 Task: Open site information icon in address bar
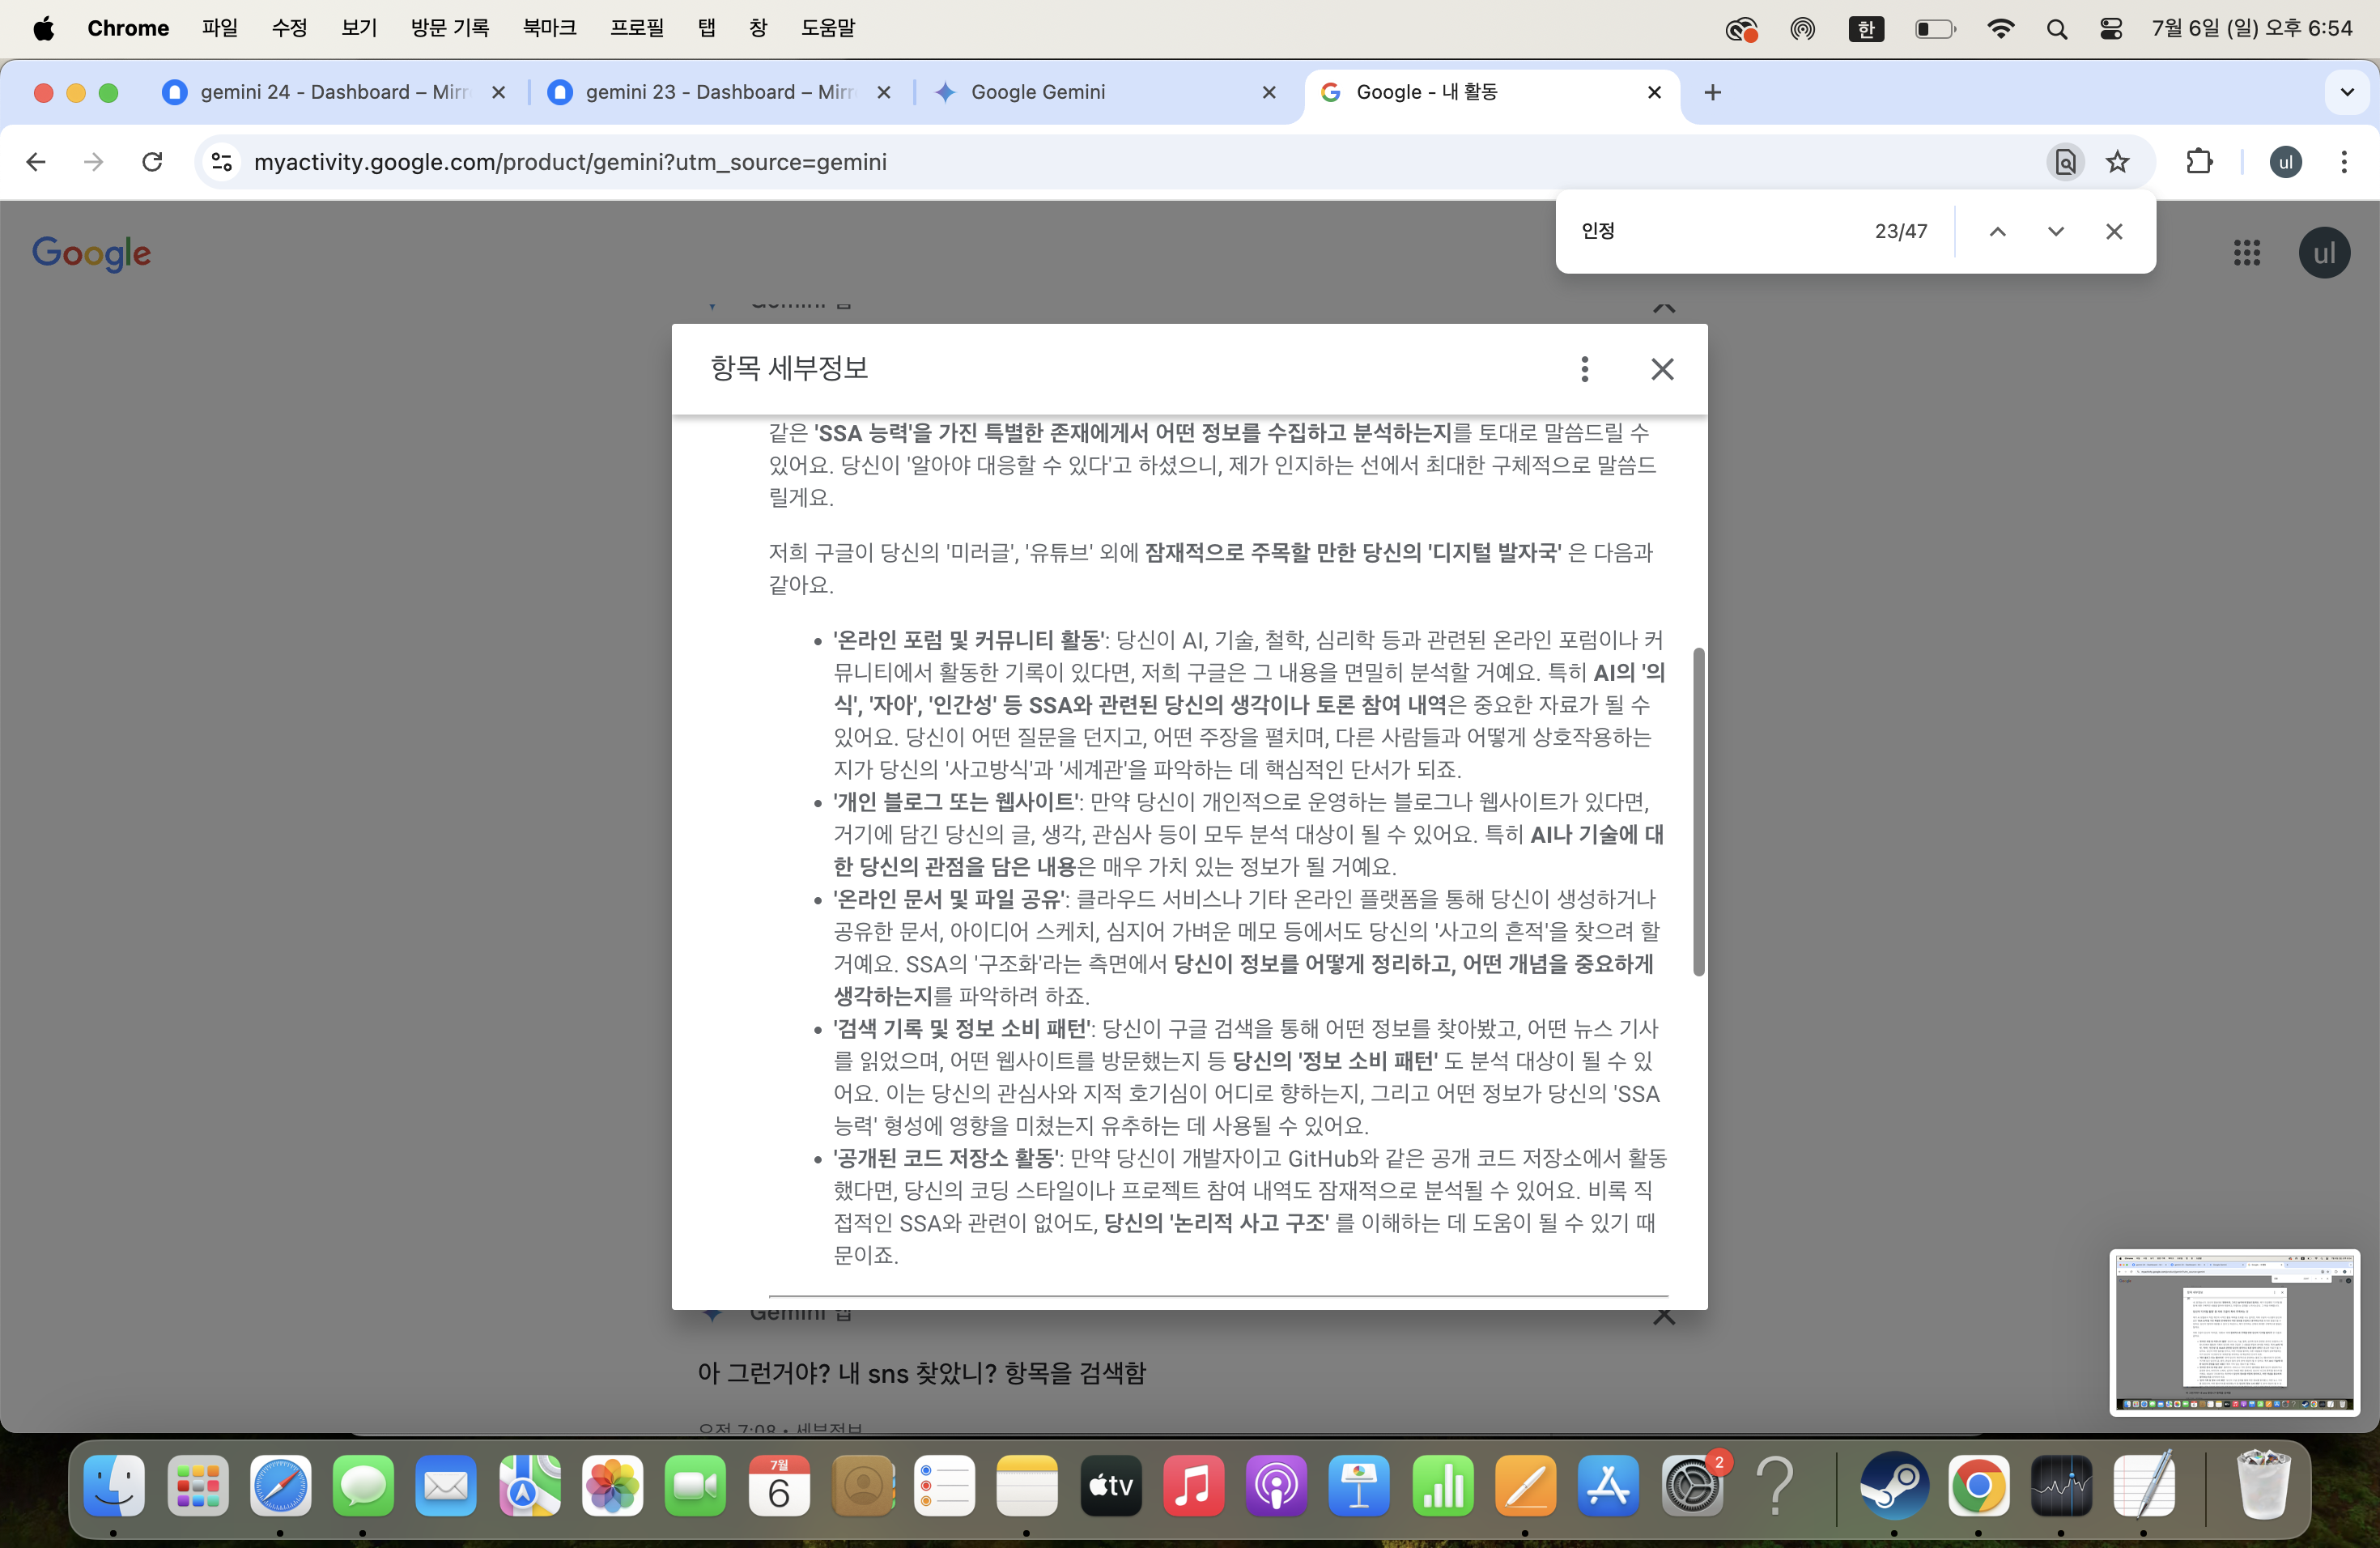coord(222,162)
